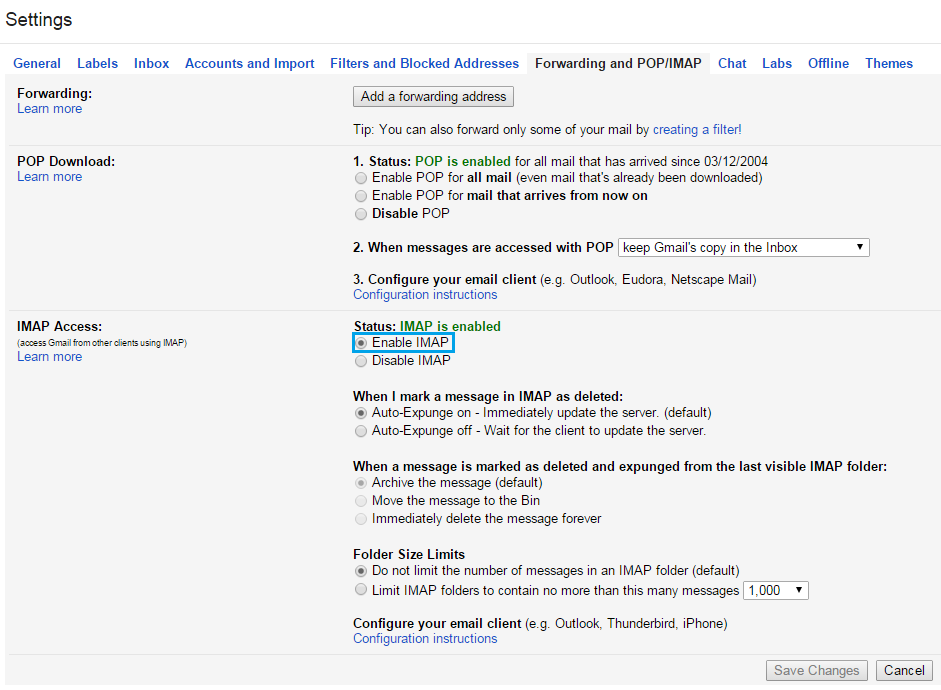Click Learn more under IMAP Access
This screenshot has width=941, height=690.
tap(49, 357)
